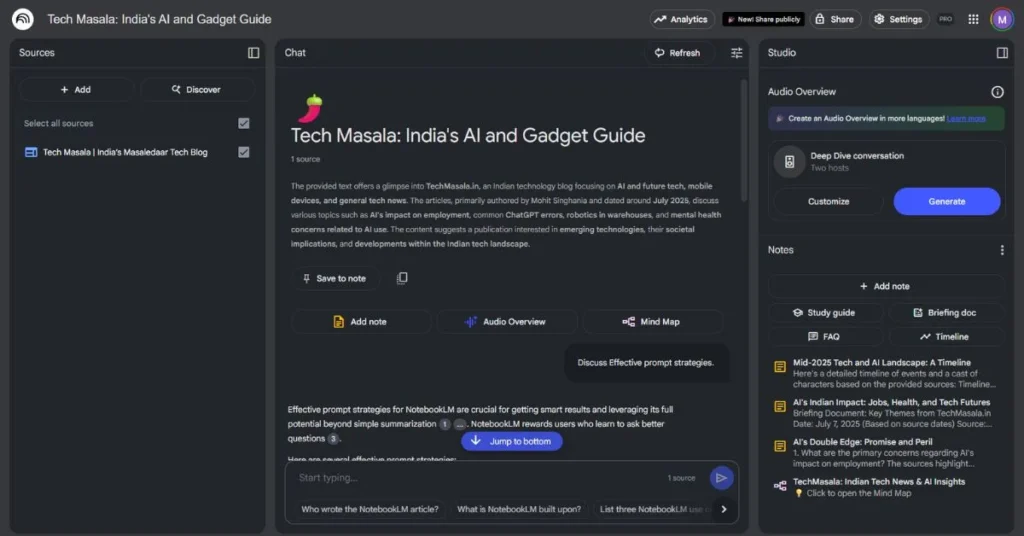Click the chat panel scrollbar
Viewport: 1024px width, 536px height.
click(x=743, y=140)
